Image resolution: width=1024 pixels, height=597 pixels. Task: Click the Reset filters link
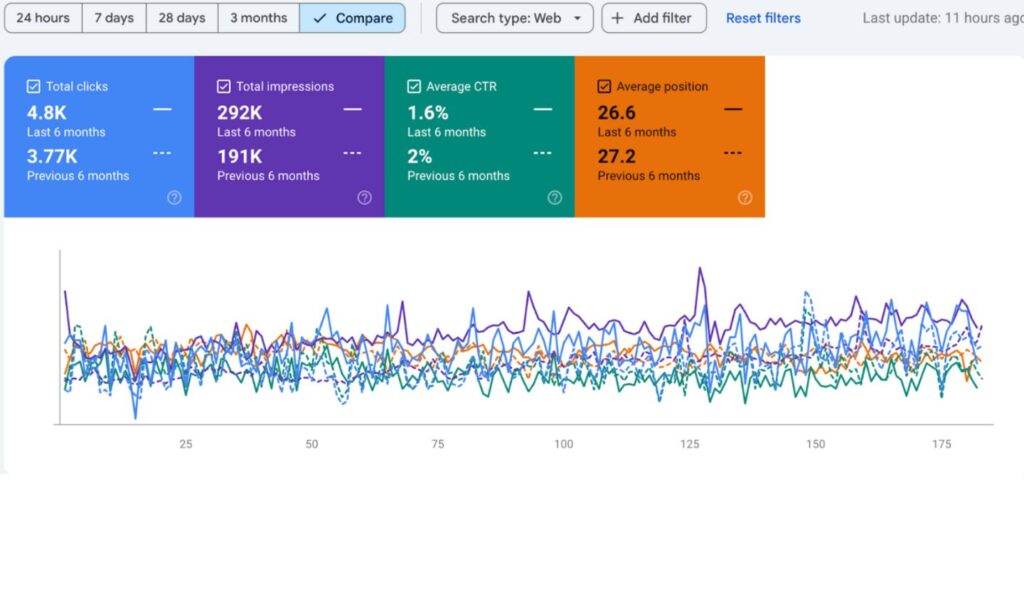[763, 18]
